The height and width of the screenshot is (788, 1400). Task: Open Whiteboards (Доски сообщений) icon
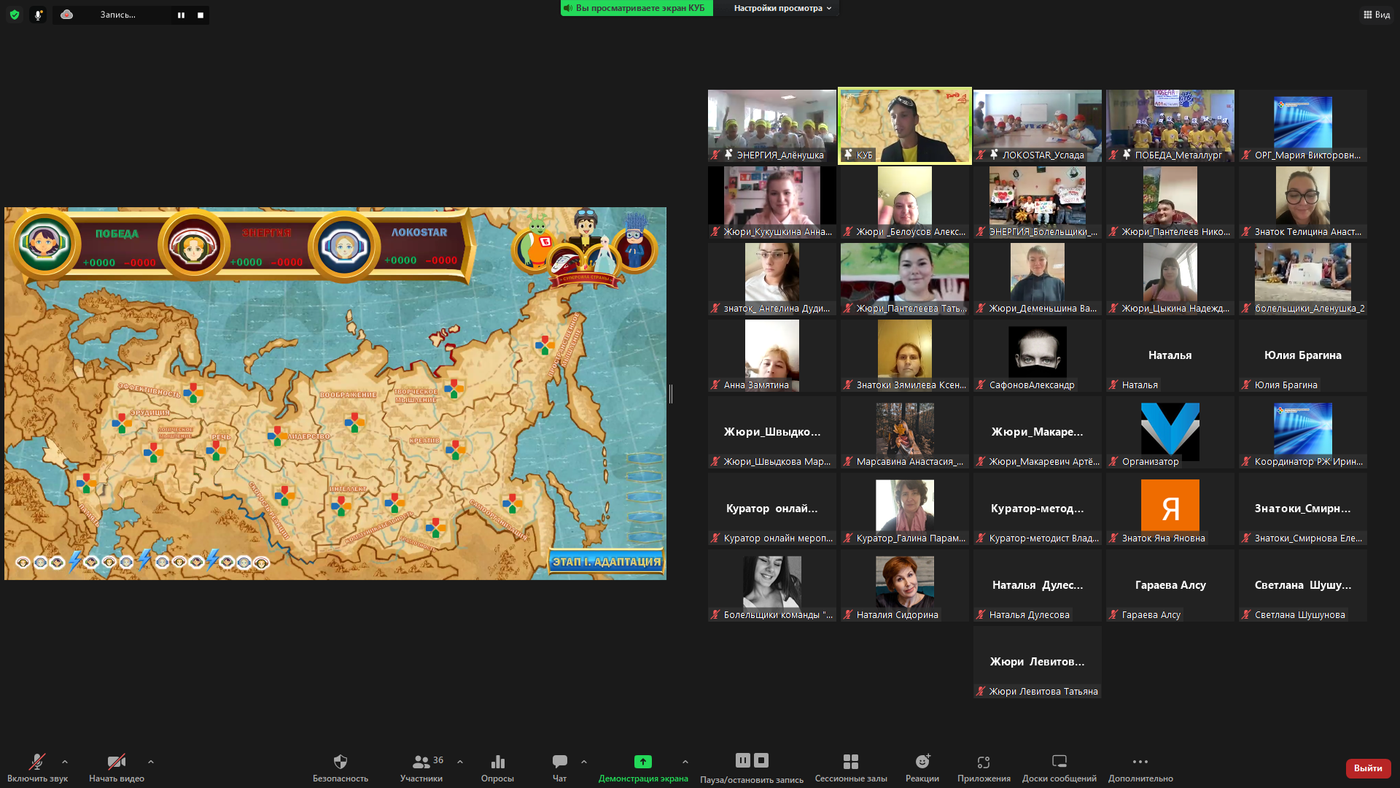(x=1059, y=762)
